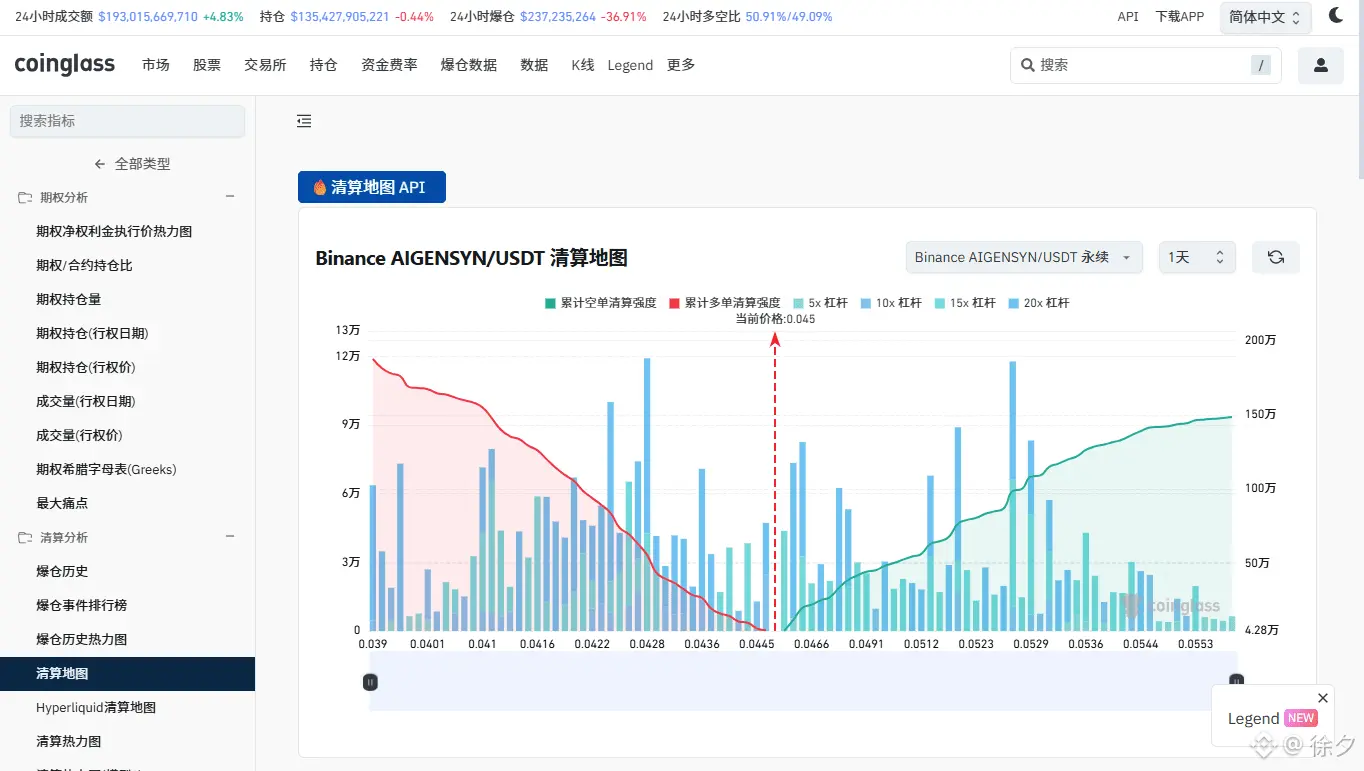Click the right handle of chart range slider
Screen dimensions: 1364x771
click(1236, 681)
